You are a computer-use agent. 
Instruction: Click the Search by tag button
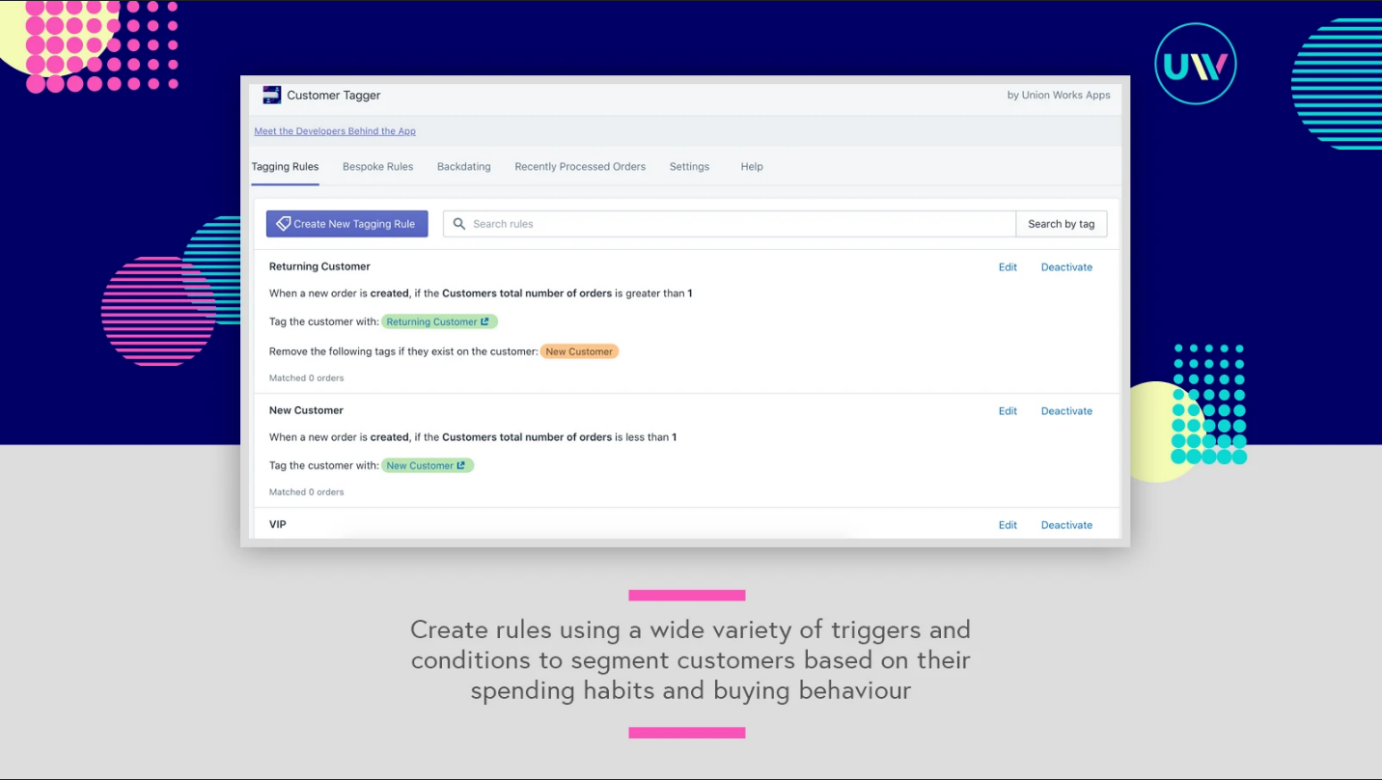1060,224
